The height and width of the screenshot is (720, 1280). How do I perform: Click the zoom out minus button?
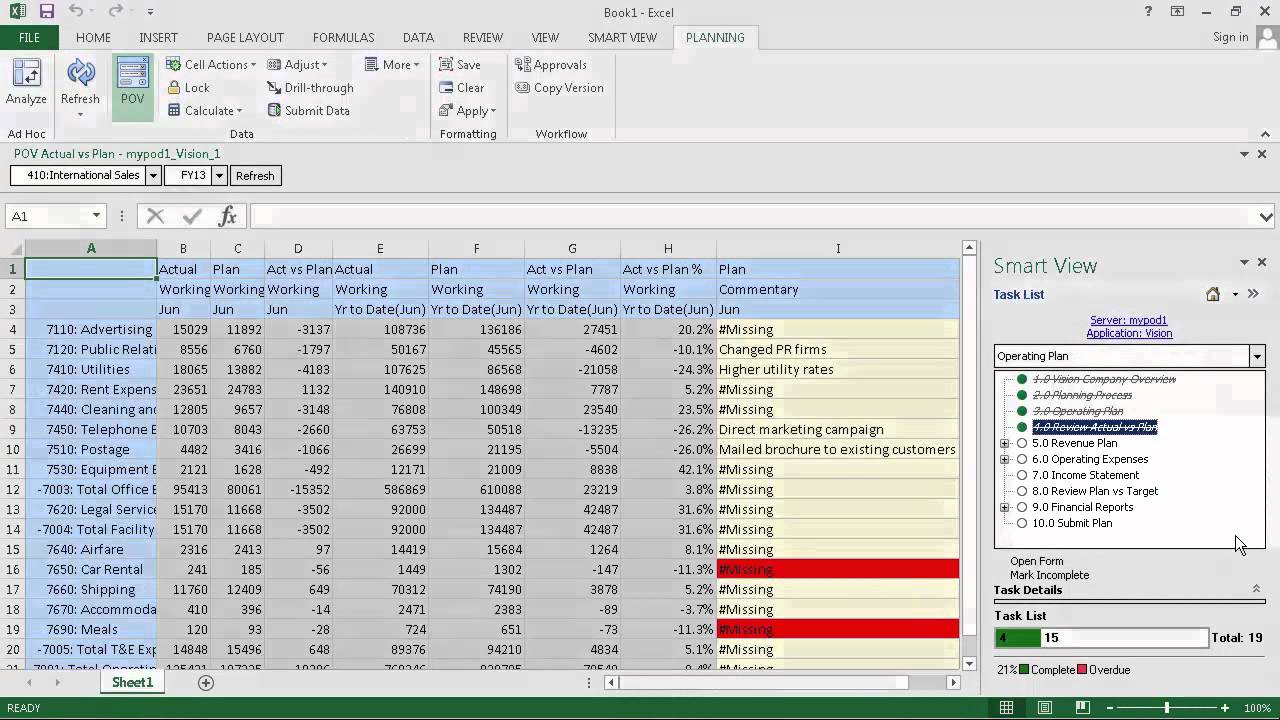(x=1109, y=708)
